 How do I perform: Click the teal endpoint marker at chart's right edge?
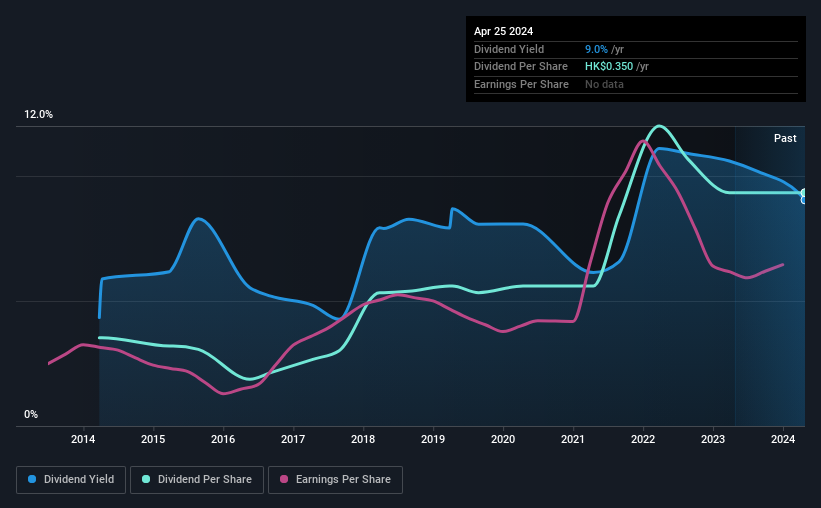804,193
